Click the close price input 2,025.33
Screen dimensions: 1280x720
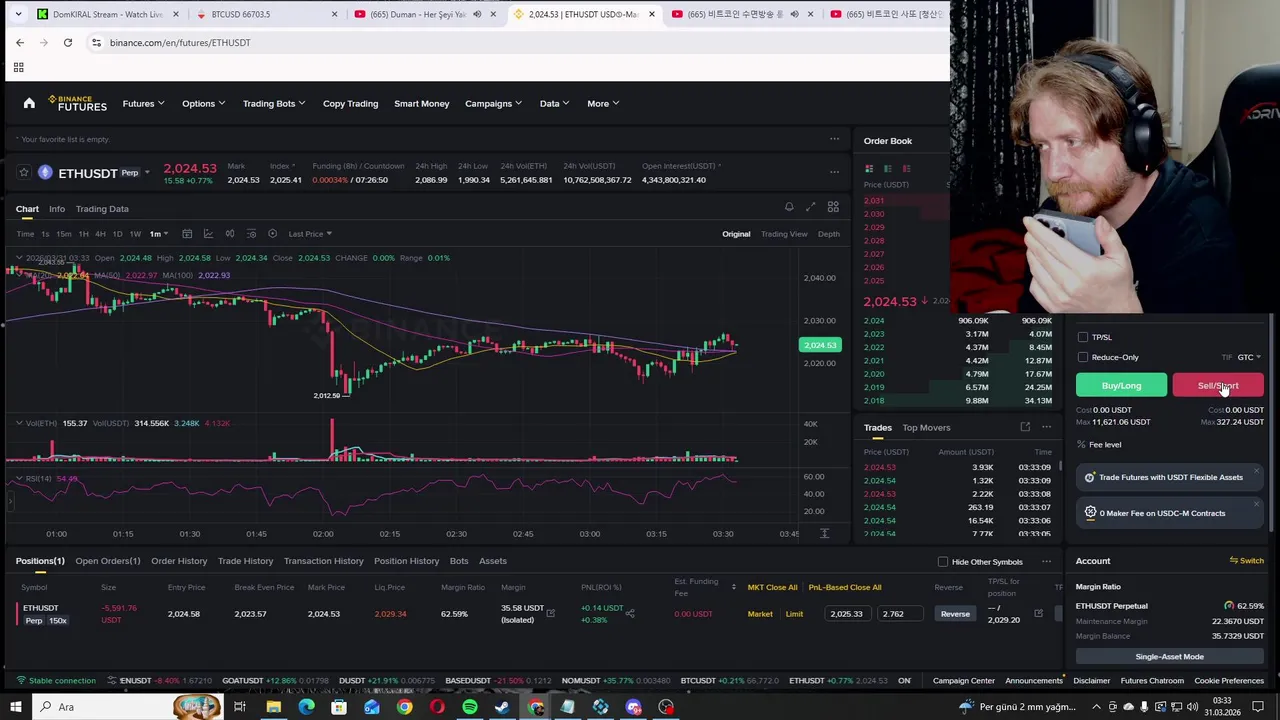coord(849,614)
